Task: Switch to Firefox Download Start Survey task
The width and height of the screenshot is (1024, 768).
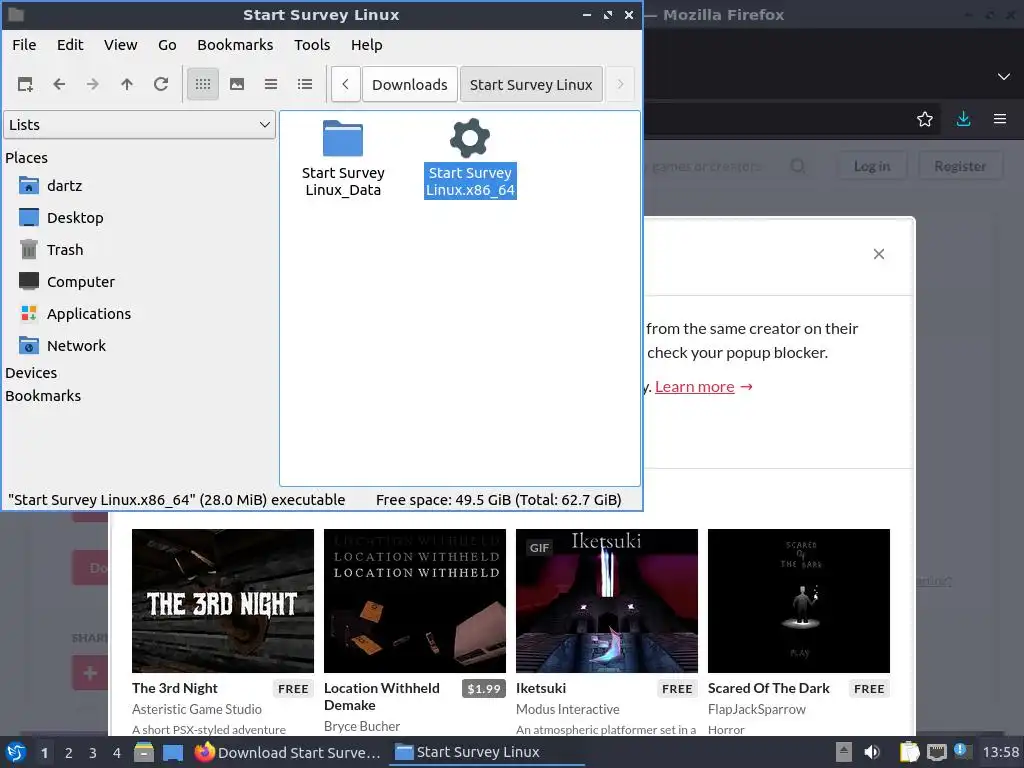Action: coord(287,752)
